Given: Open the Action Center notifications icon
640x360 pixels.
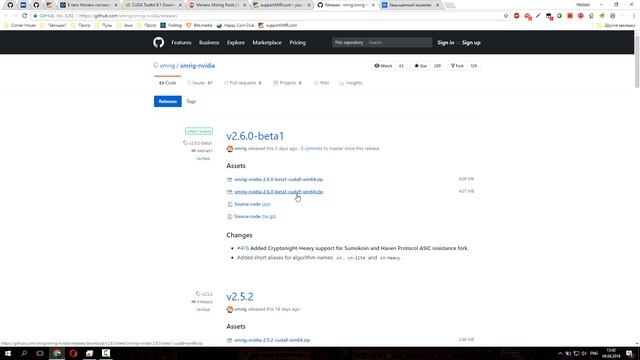Looking at the screenshot, I should tap(630, 353).
